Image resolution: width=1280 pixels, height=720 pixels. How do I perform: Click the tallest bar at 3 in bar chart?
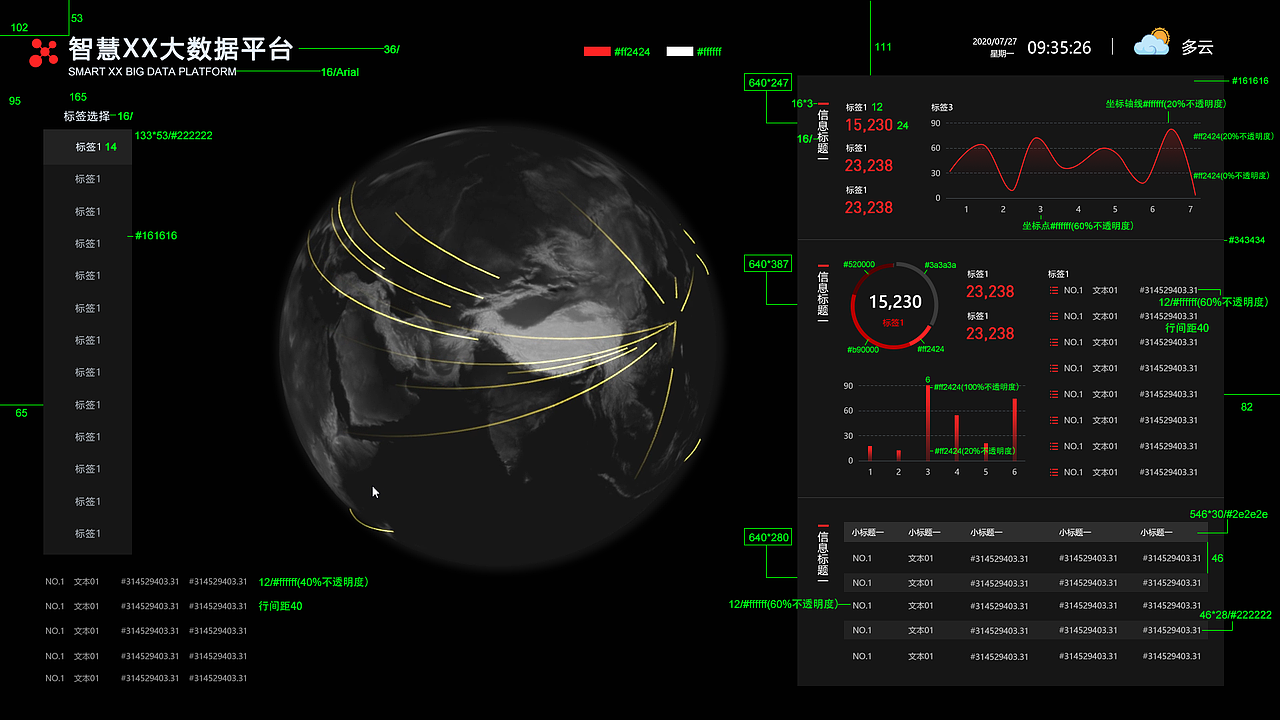(x=928, y=424)
